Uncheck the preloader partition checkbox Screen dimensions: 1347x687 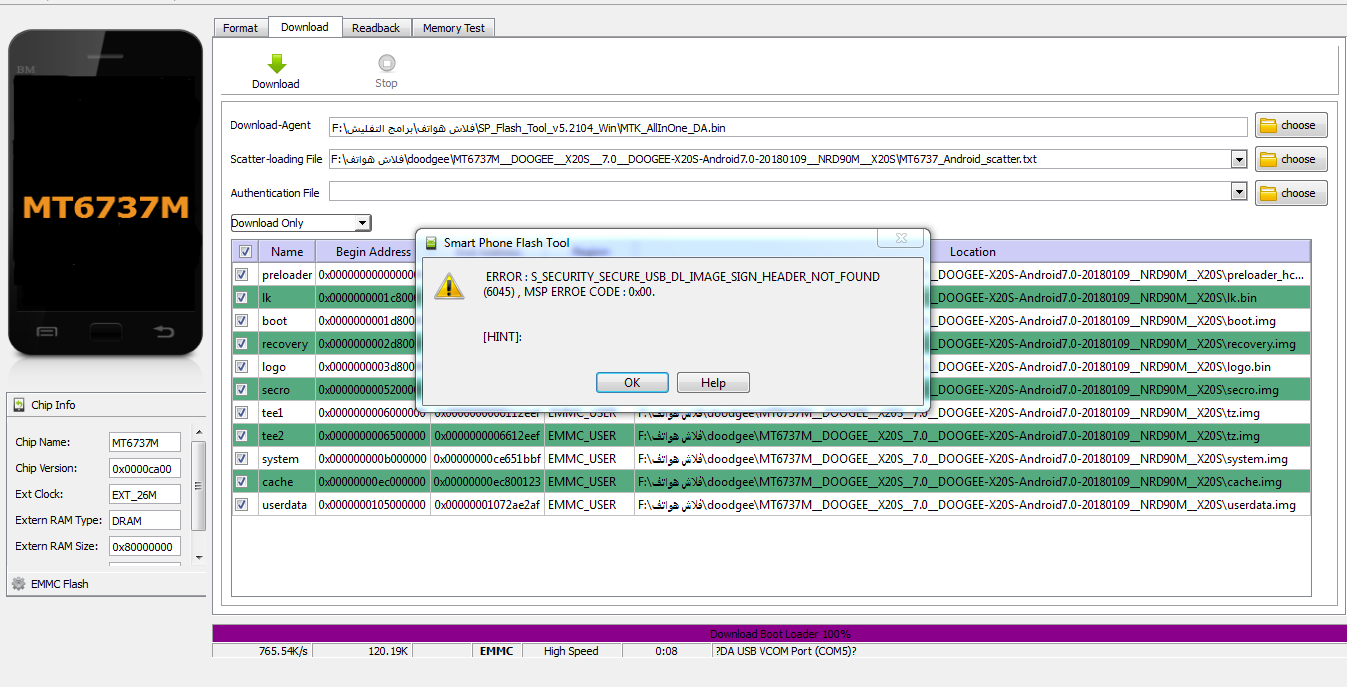coord(241,275)
